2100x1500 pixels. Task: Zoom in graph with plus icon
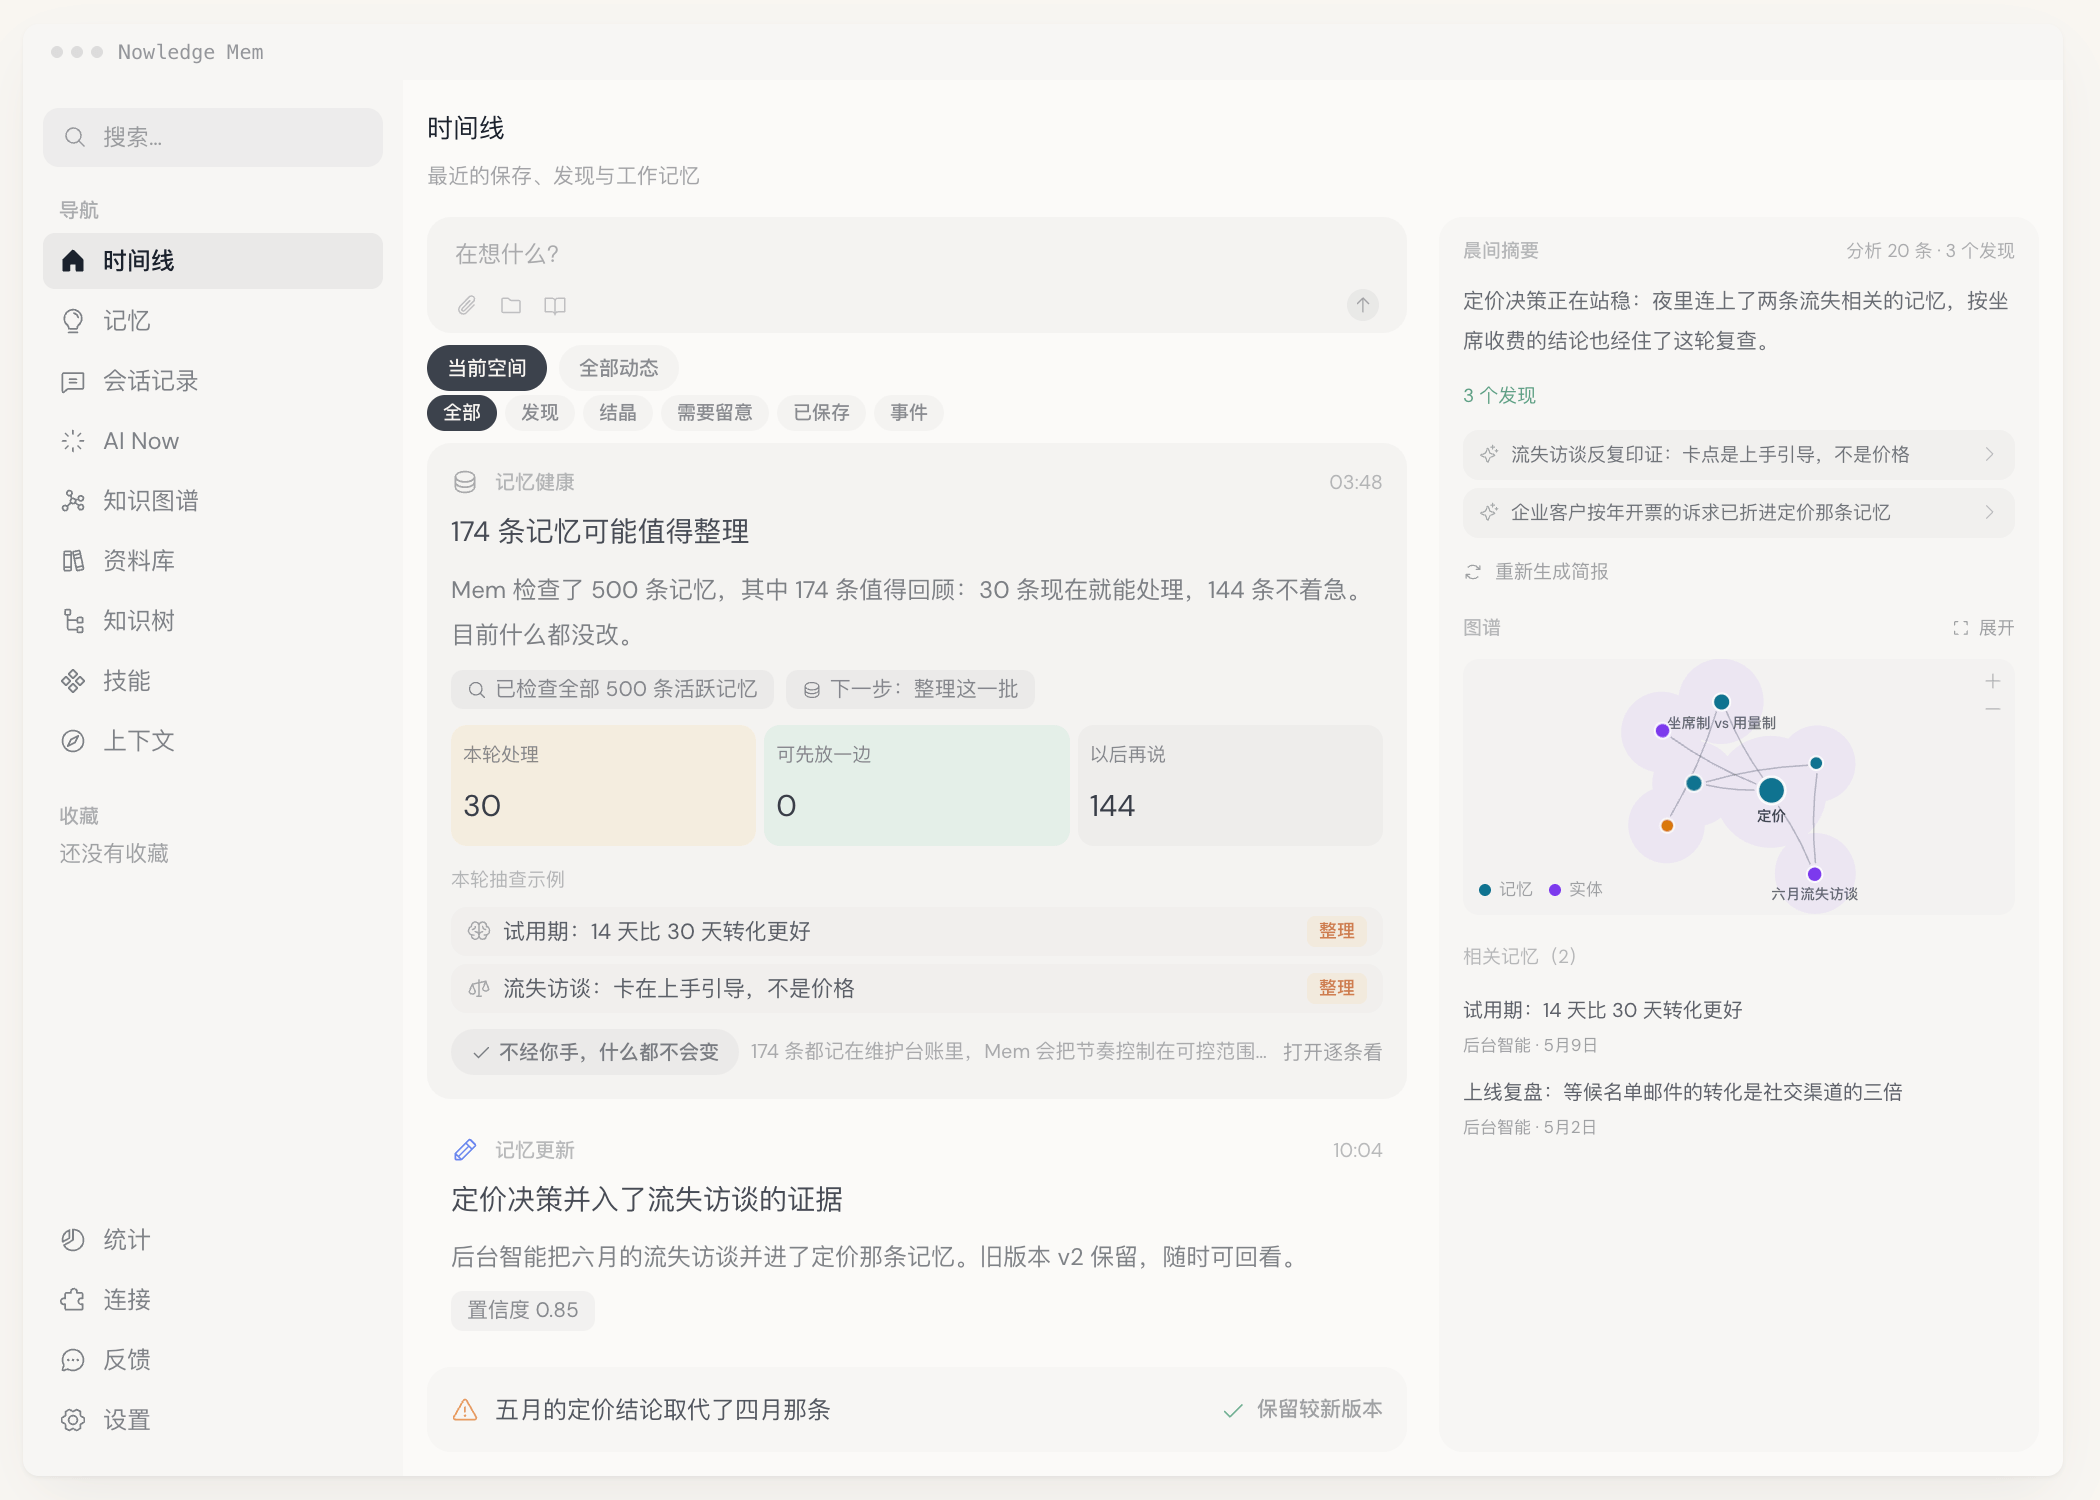(x=1992, y=681)
